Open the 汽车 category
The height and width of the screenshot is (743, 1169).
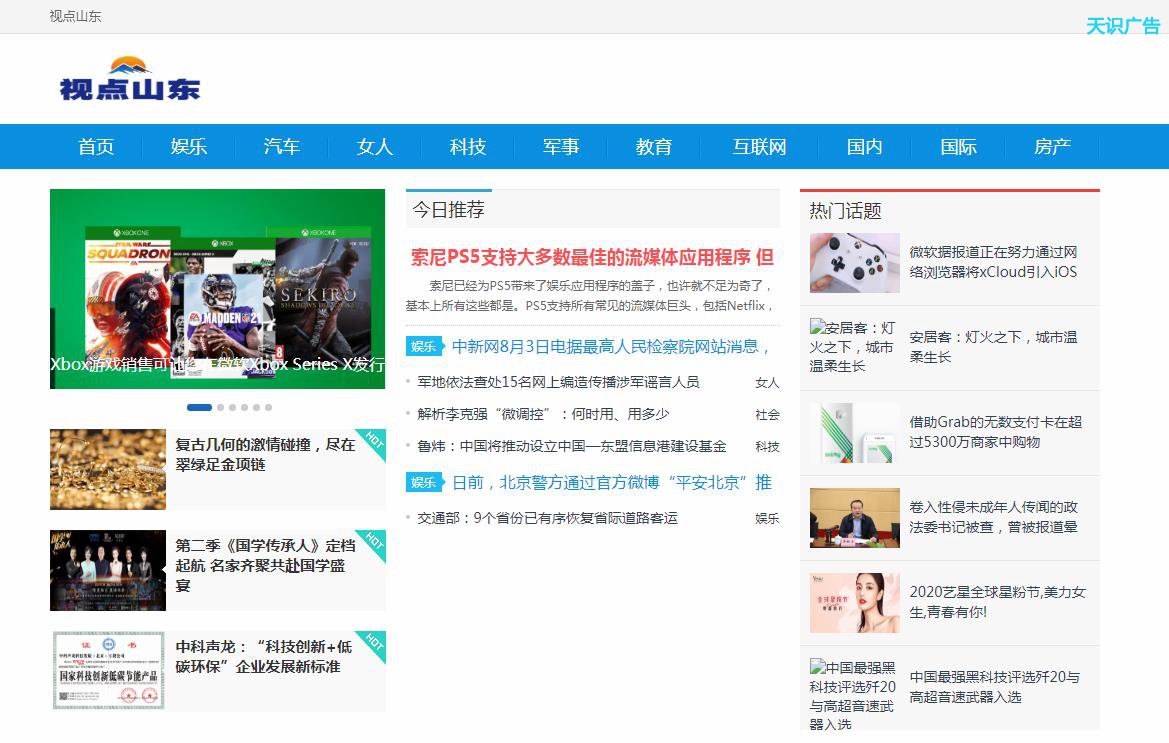tap(282, 147)
